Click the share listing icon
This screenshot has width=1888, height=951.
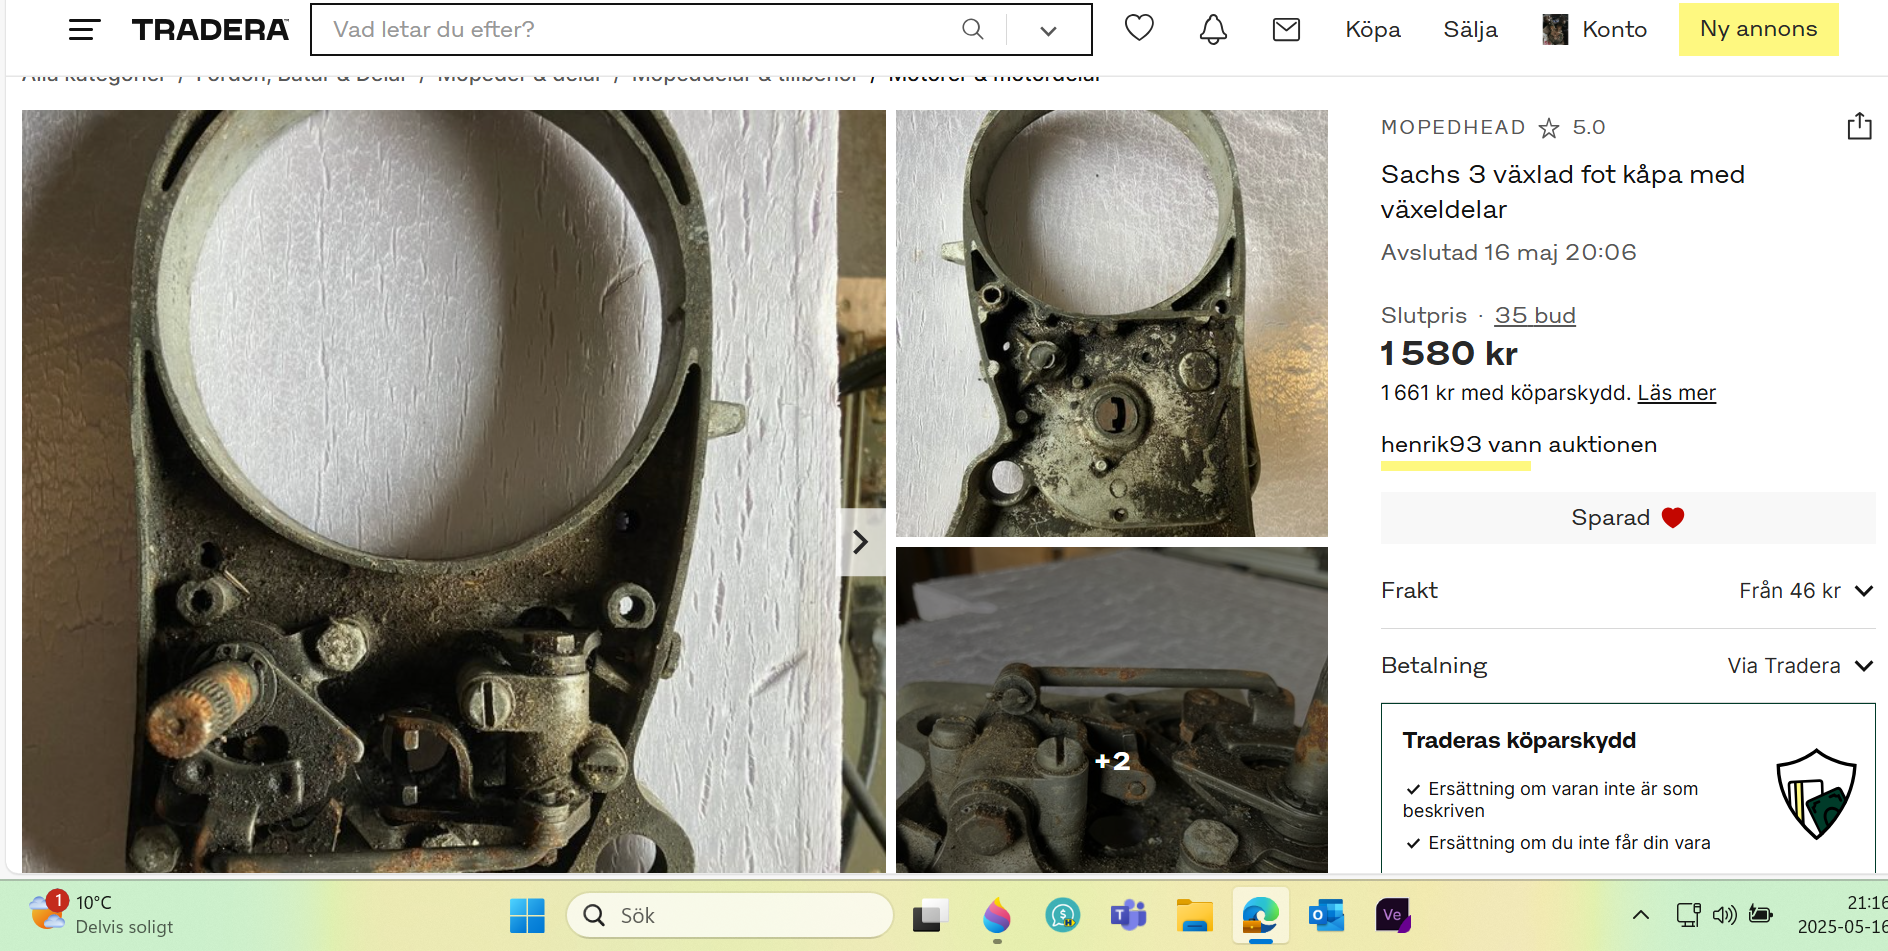point(1858,127)
